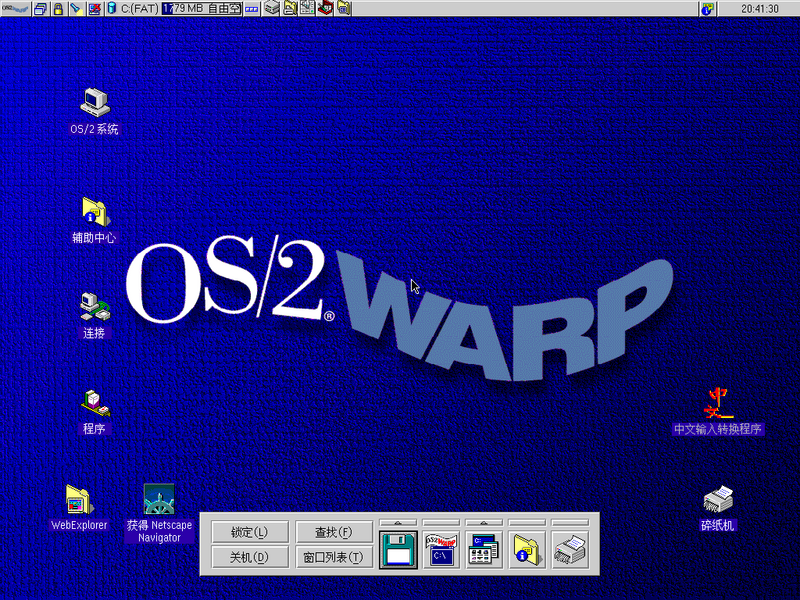Open the 程序 desktop icon
This screenshot has width=800, height=600.
[95, 403]
